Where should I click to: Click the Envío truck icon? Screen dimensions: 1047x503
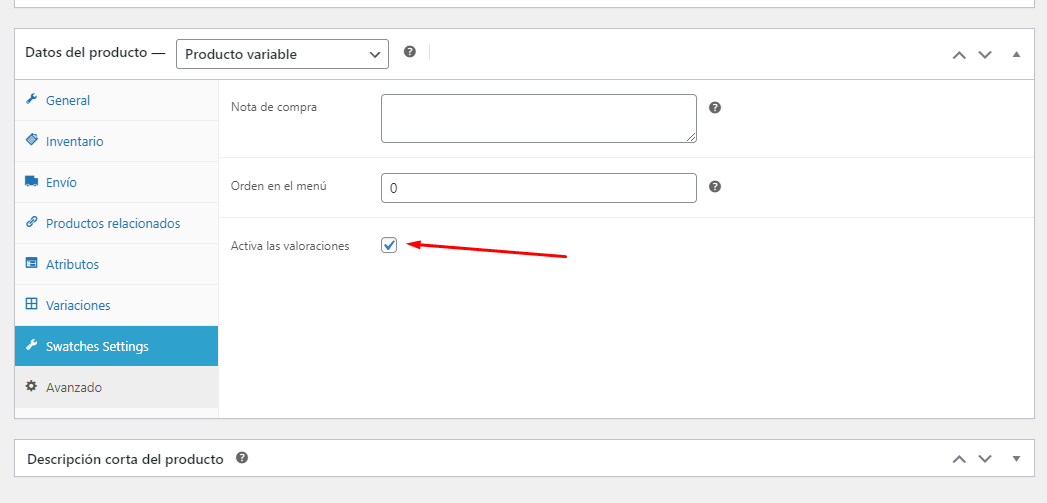point(31,181)
